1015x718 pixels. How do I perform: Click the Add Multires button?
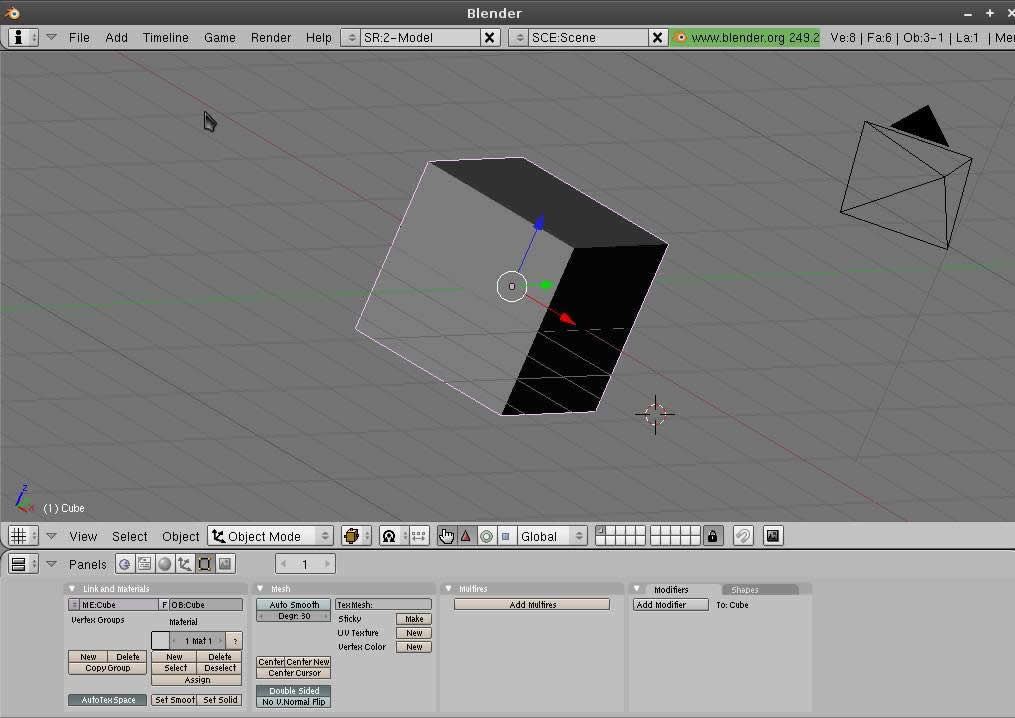click(532, 605)
